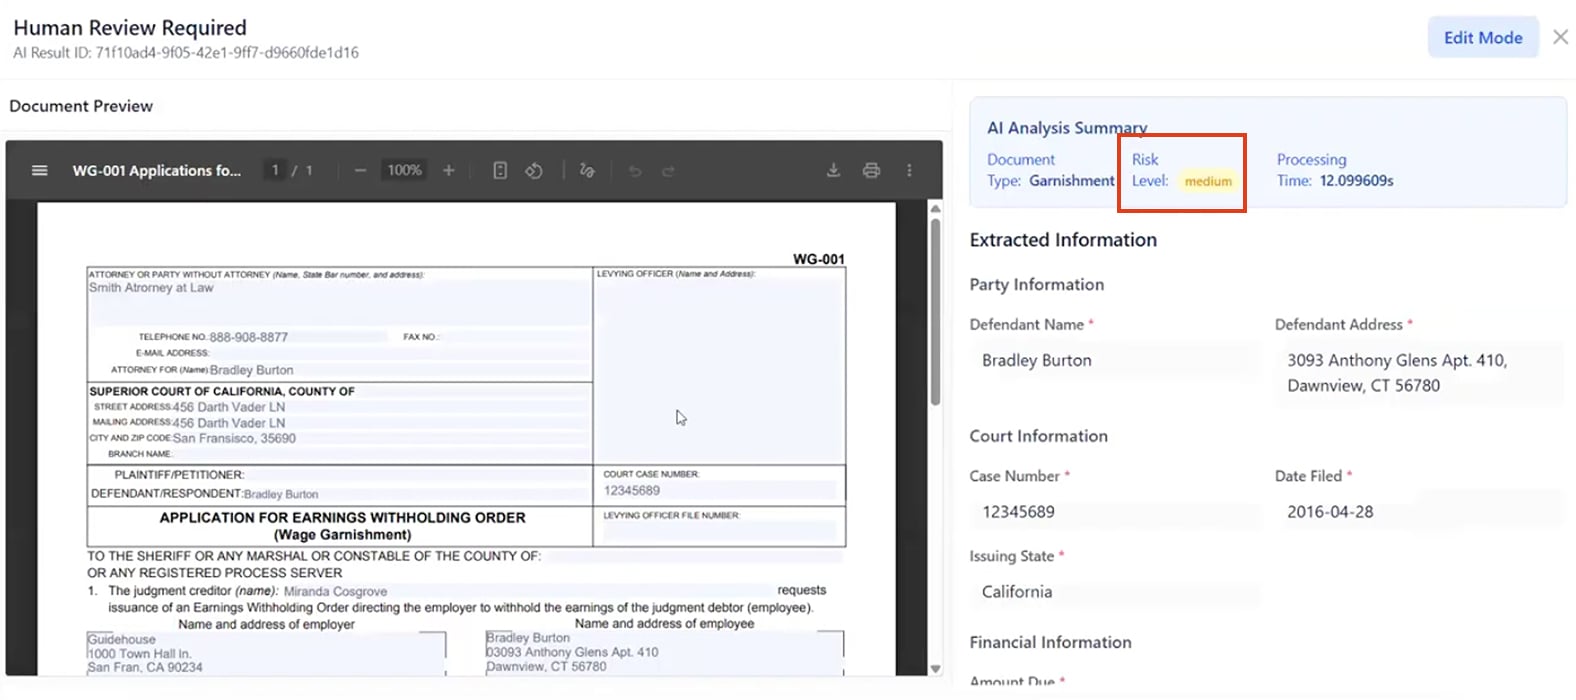The width and height of the screenshot is (1576, 700).
Task: Click the PDF page number field
Action: tap(275, 171)
